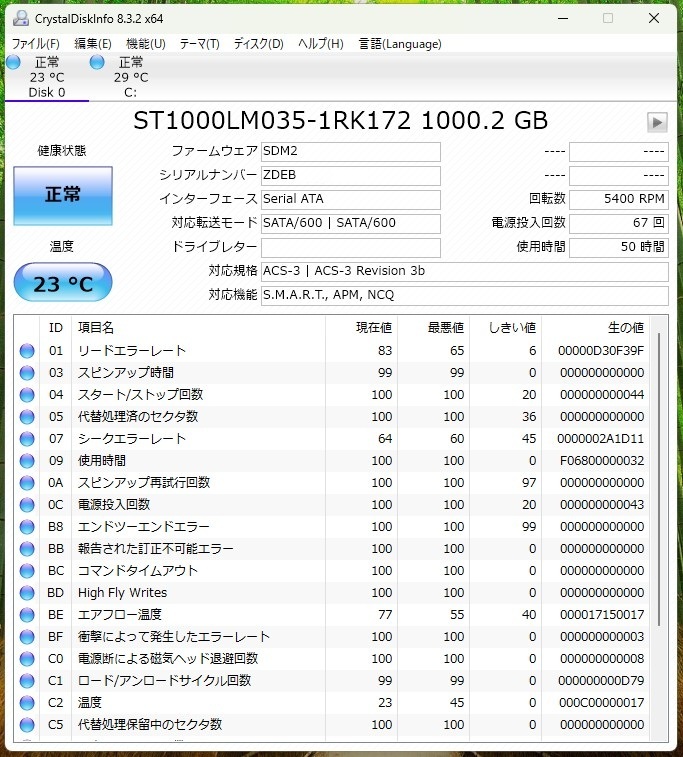The width and height of the screenshot is (683, 757).
Task: Open the 言語(Language) menu
Action: (400, 44)
